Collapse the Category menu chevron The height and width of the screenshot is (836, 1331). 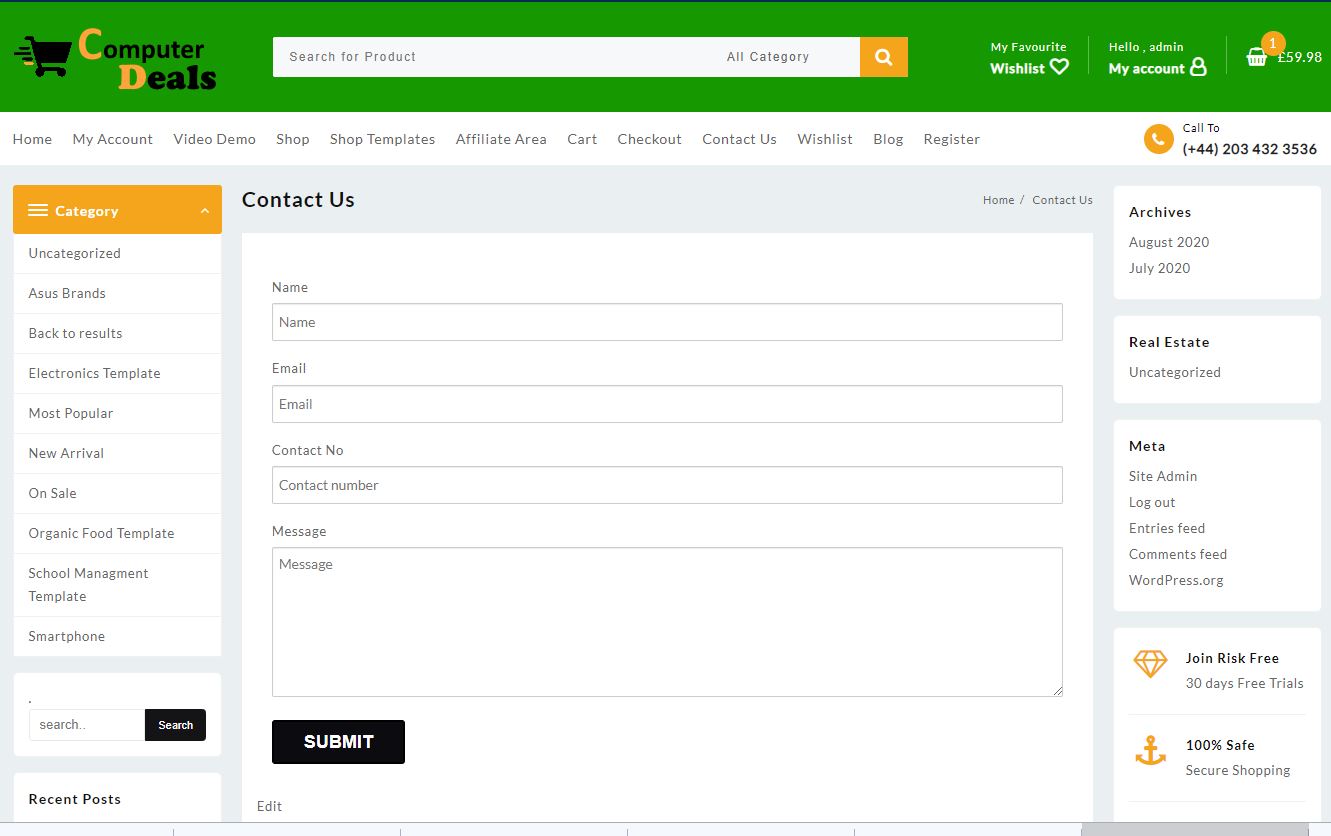click(x=204, y=211)
